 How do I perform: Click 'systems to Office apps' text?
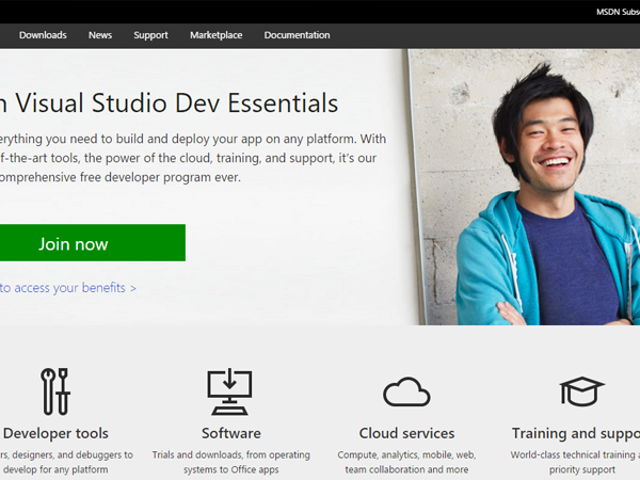pos(231,469)
